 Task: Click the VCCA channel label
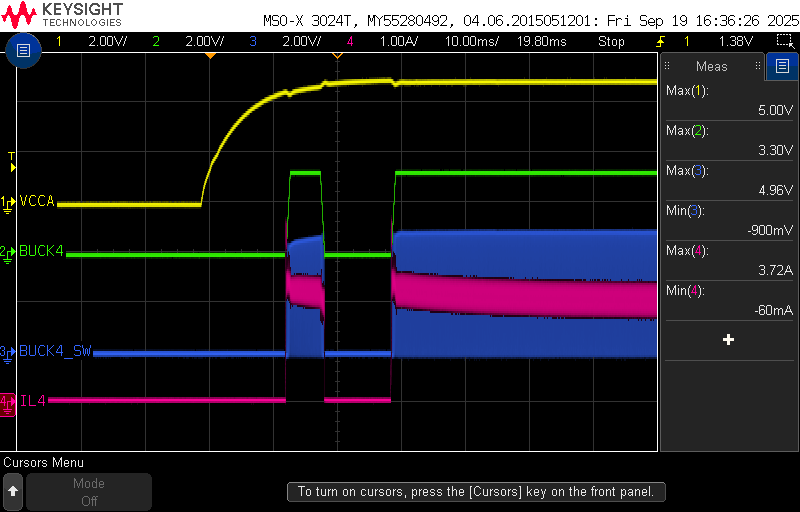click(37, 201)
